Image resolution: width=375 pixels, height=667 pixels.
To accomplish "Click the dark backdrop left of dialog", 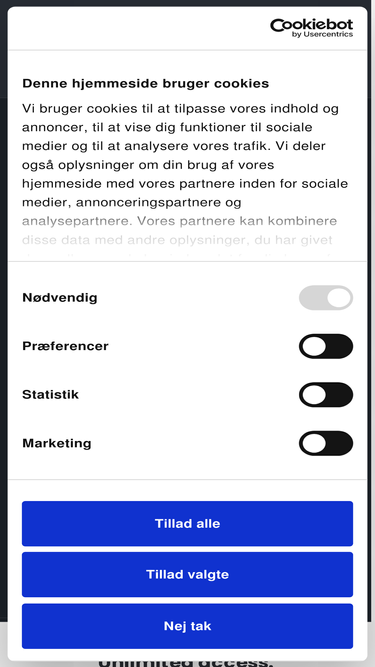I will point(3,340).
